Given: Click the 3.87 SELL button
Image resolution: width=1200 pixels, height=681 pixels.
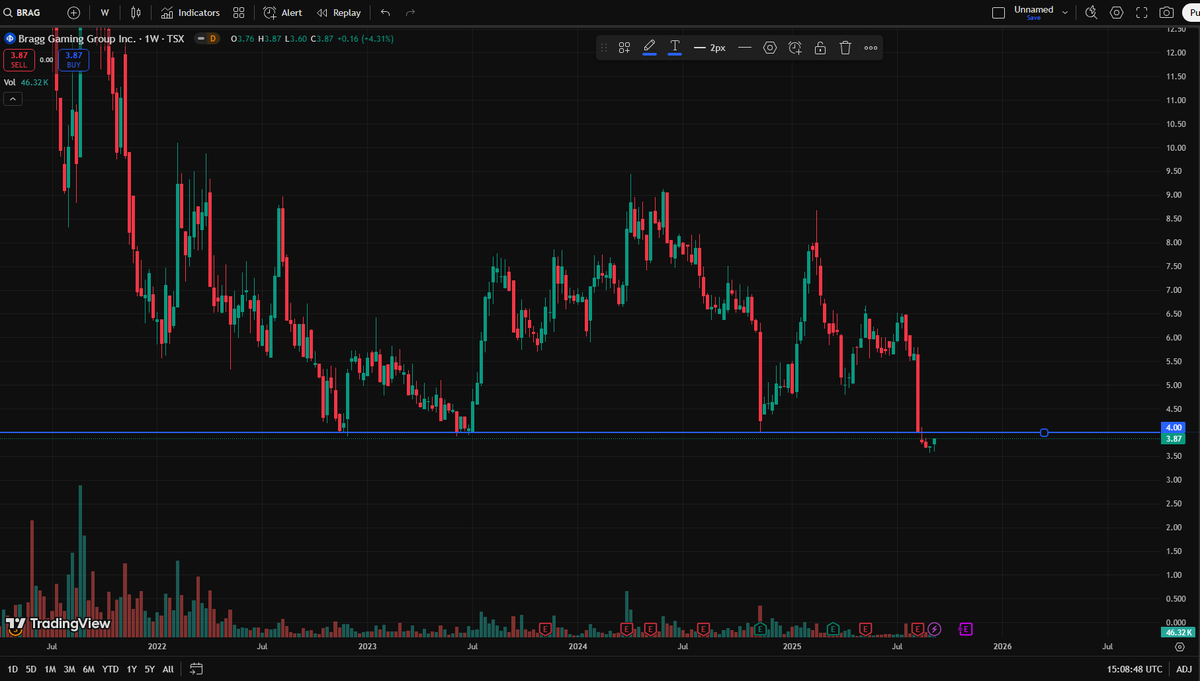Looking at the screenshot, I should coord(19,60).
